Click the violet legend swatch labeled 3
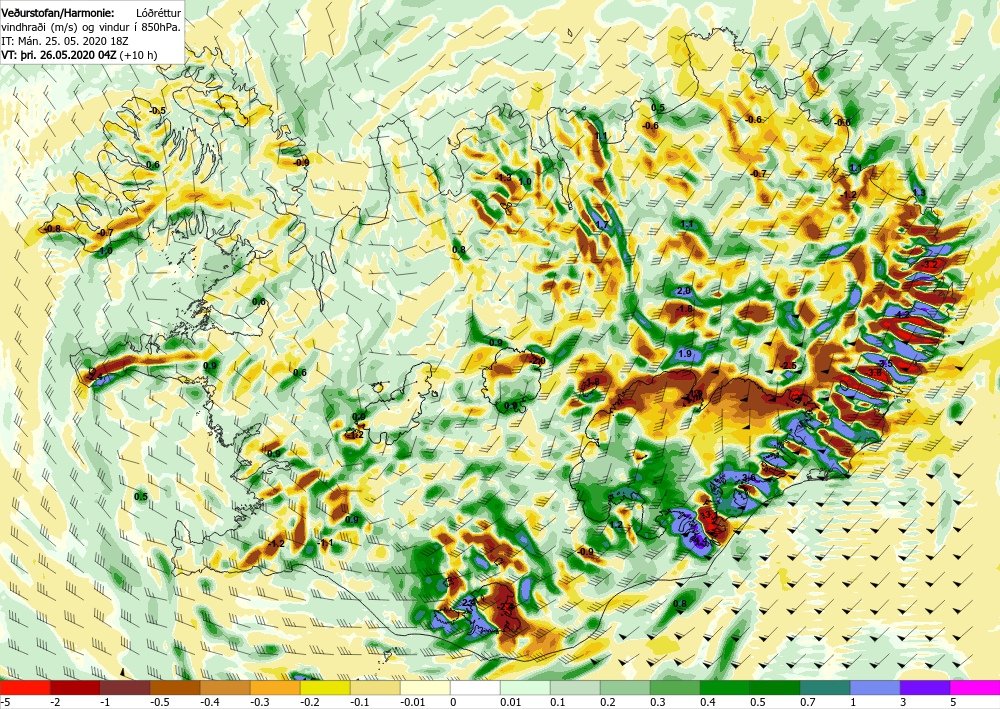Viewport: 1000px width, 709px height. 925,687
